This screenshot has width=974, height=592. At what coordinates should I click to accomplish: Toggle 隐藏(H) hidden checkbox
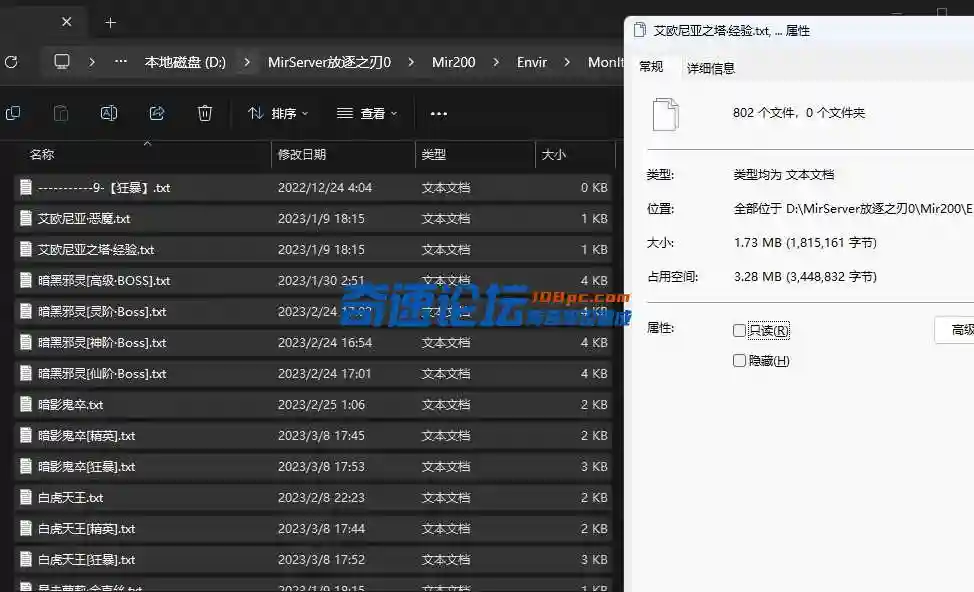pos(739,361)
